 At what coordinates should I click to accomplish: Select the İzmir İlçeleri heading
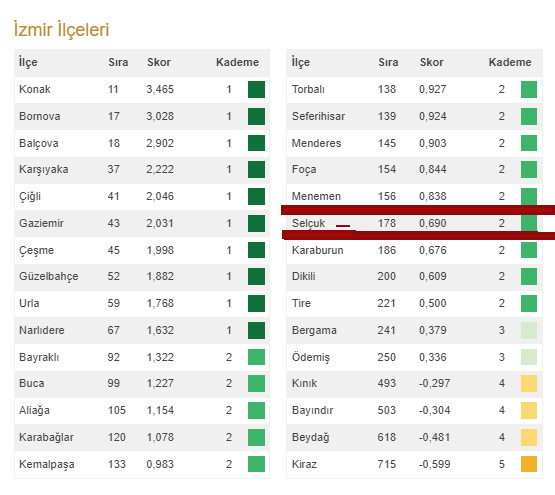coord(61,29)
